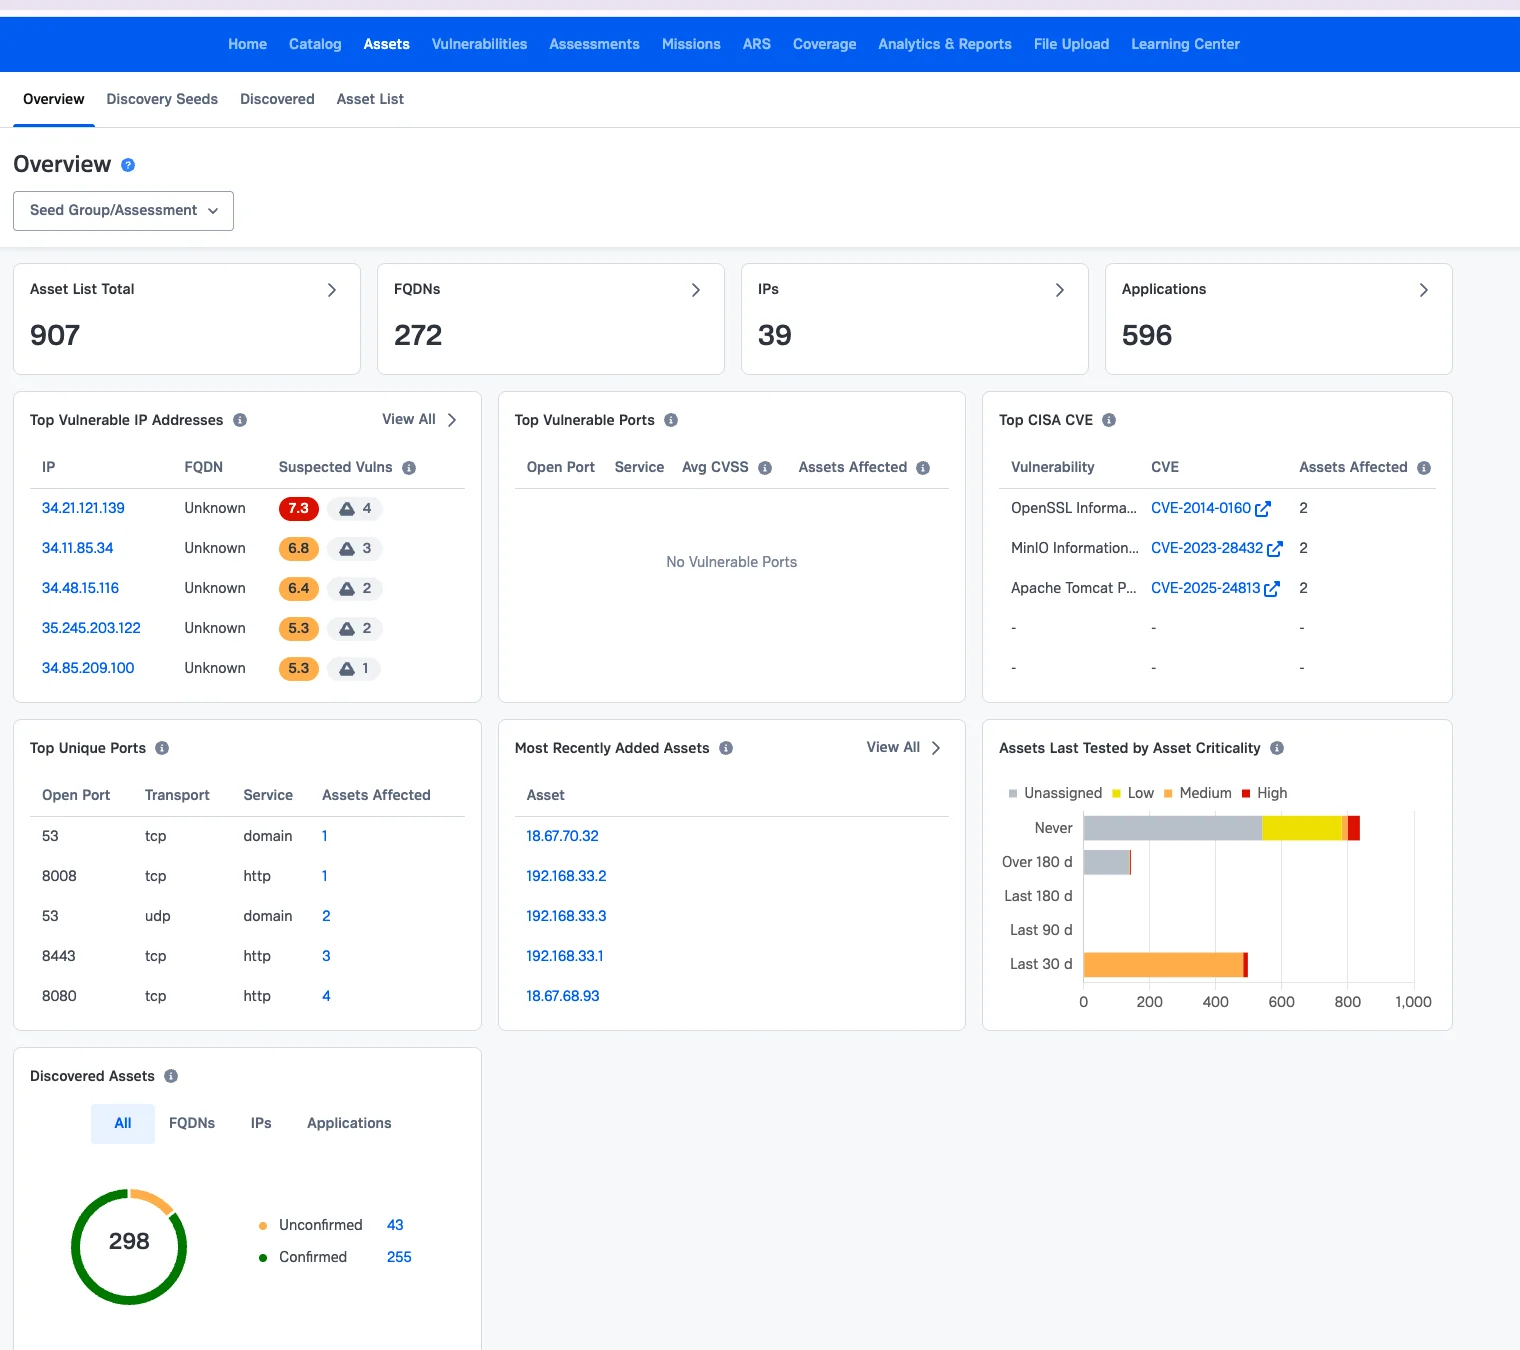This screenshot has width=1520, height=1350.
Task: Click info icon next to Top Unique Ports
Action: coord(162,748)
